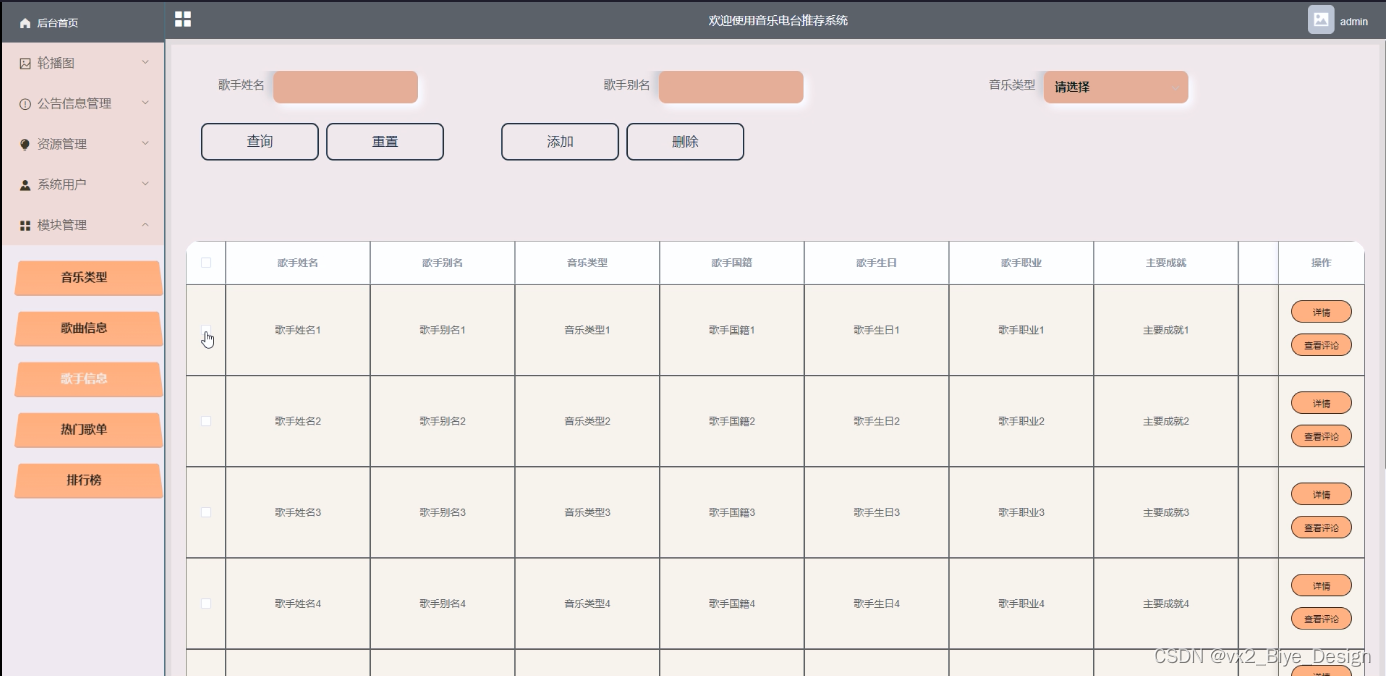The width and height of the screenshot is (1386, 676).
Task: Open 详情 for 歌手姓名3 row
Action: pyautogui.click(x=1321, y=494)
